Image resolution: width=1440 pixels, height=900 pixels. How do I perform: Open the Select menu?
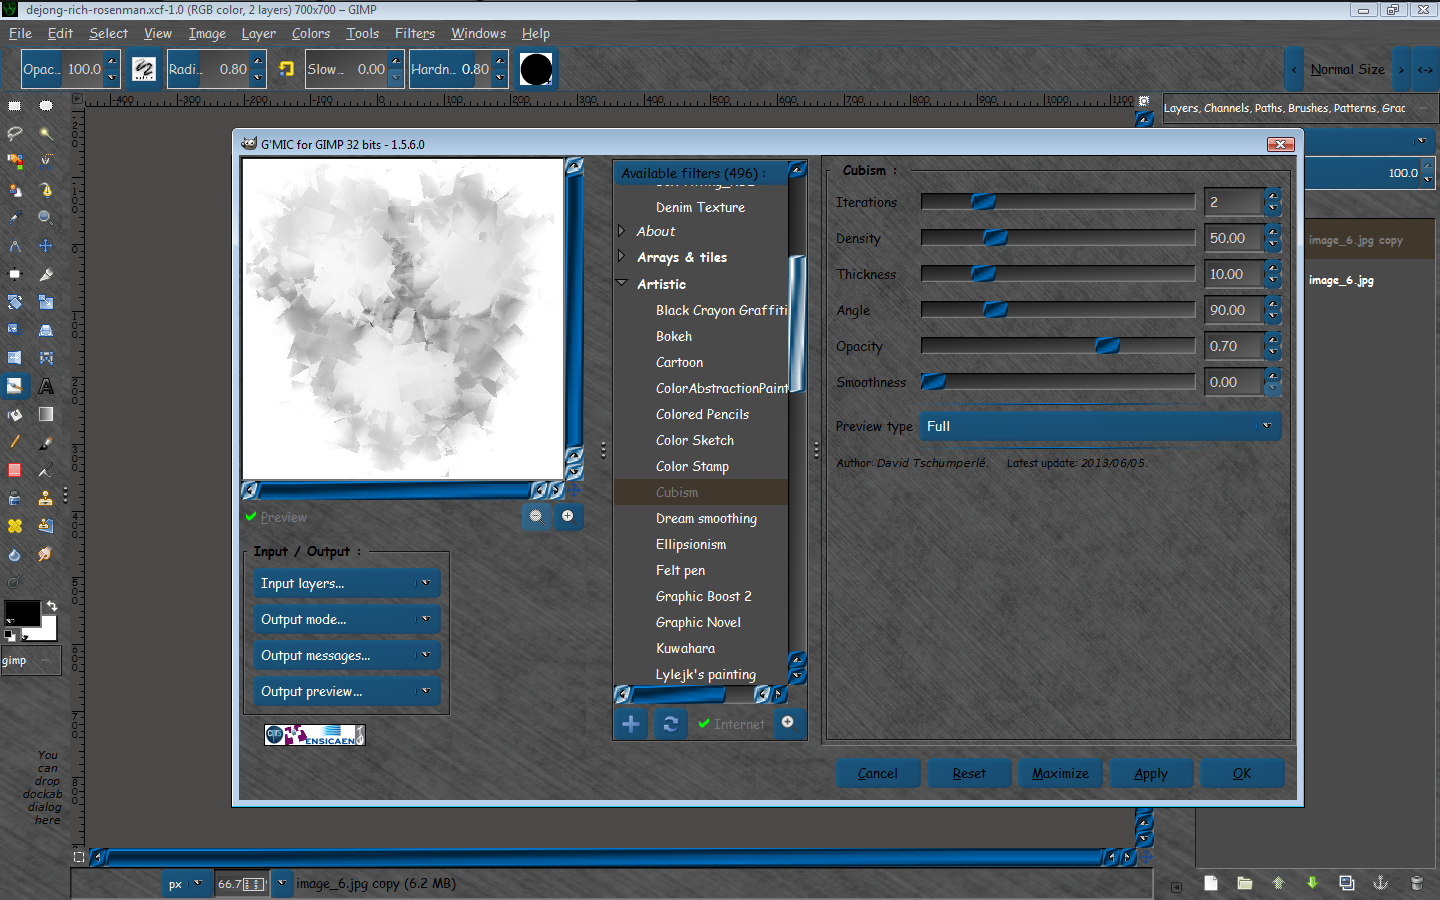tap(108, 33)
